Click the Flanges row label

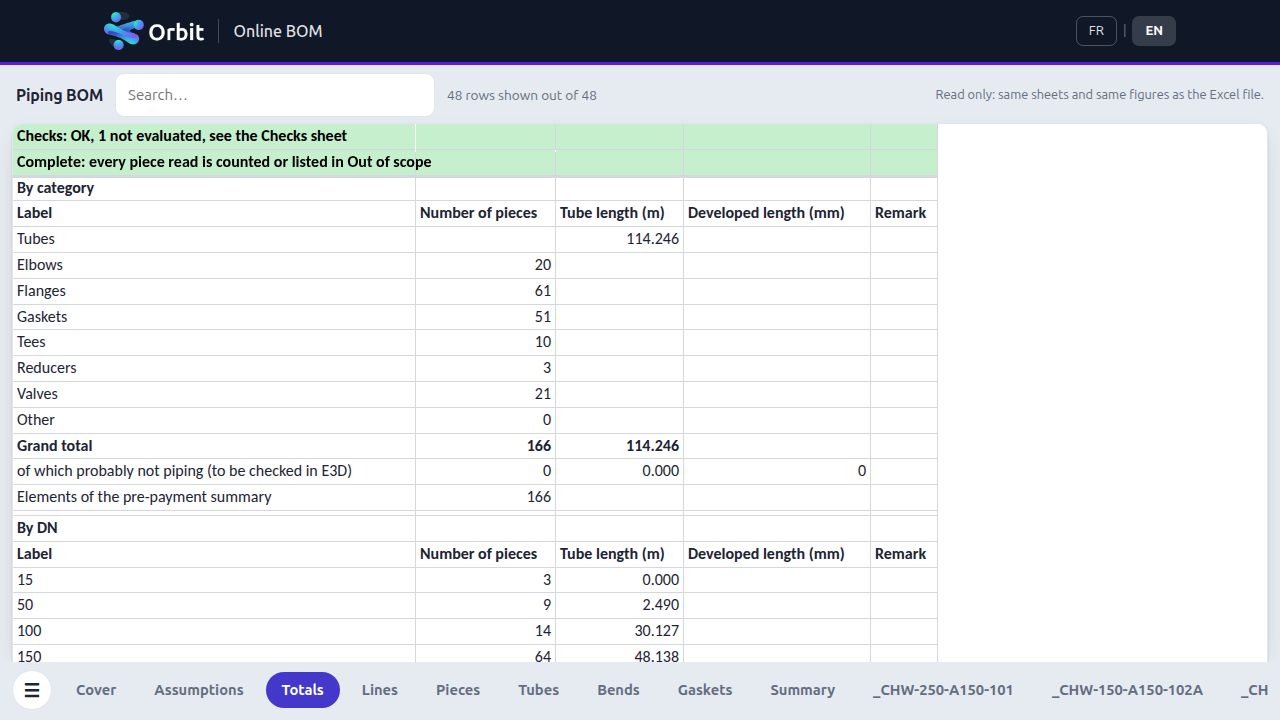click(41, 291)
